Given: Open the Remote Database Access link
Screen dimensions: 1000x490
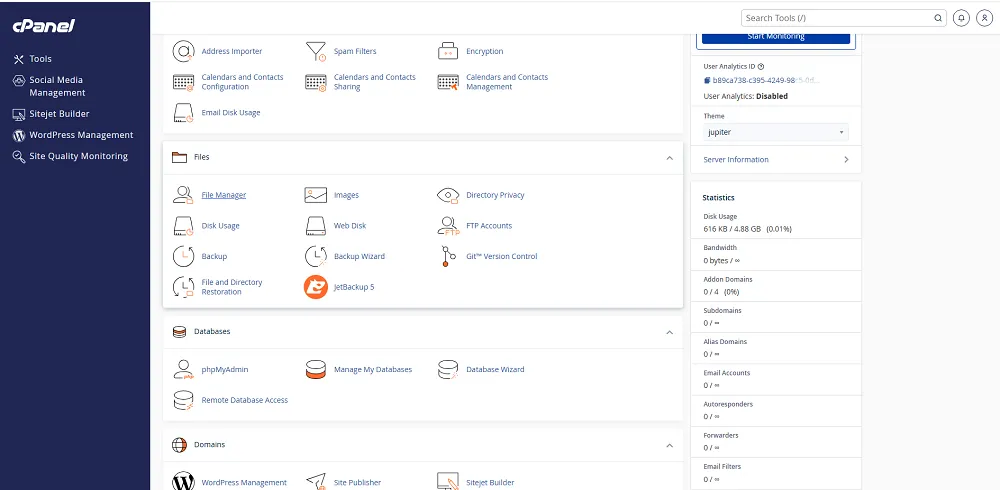Looking at the screenshot, I should pos(245,400).
